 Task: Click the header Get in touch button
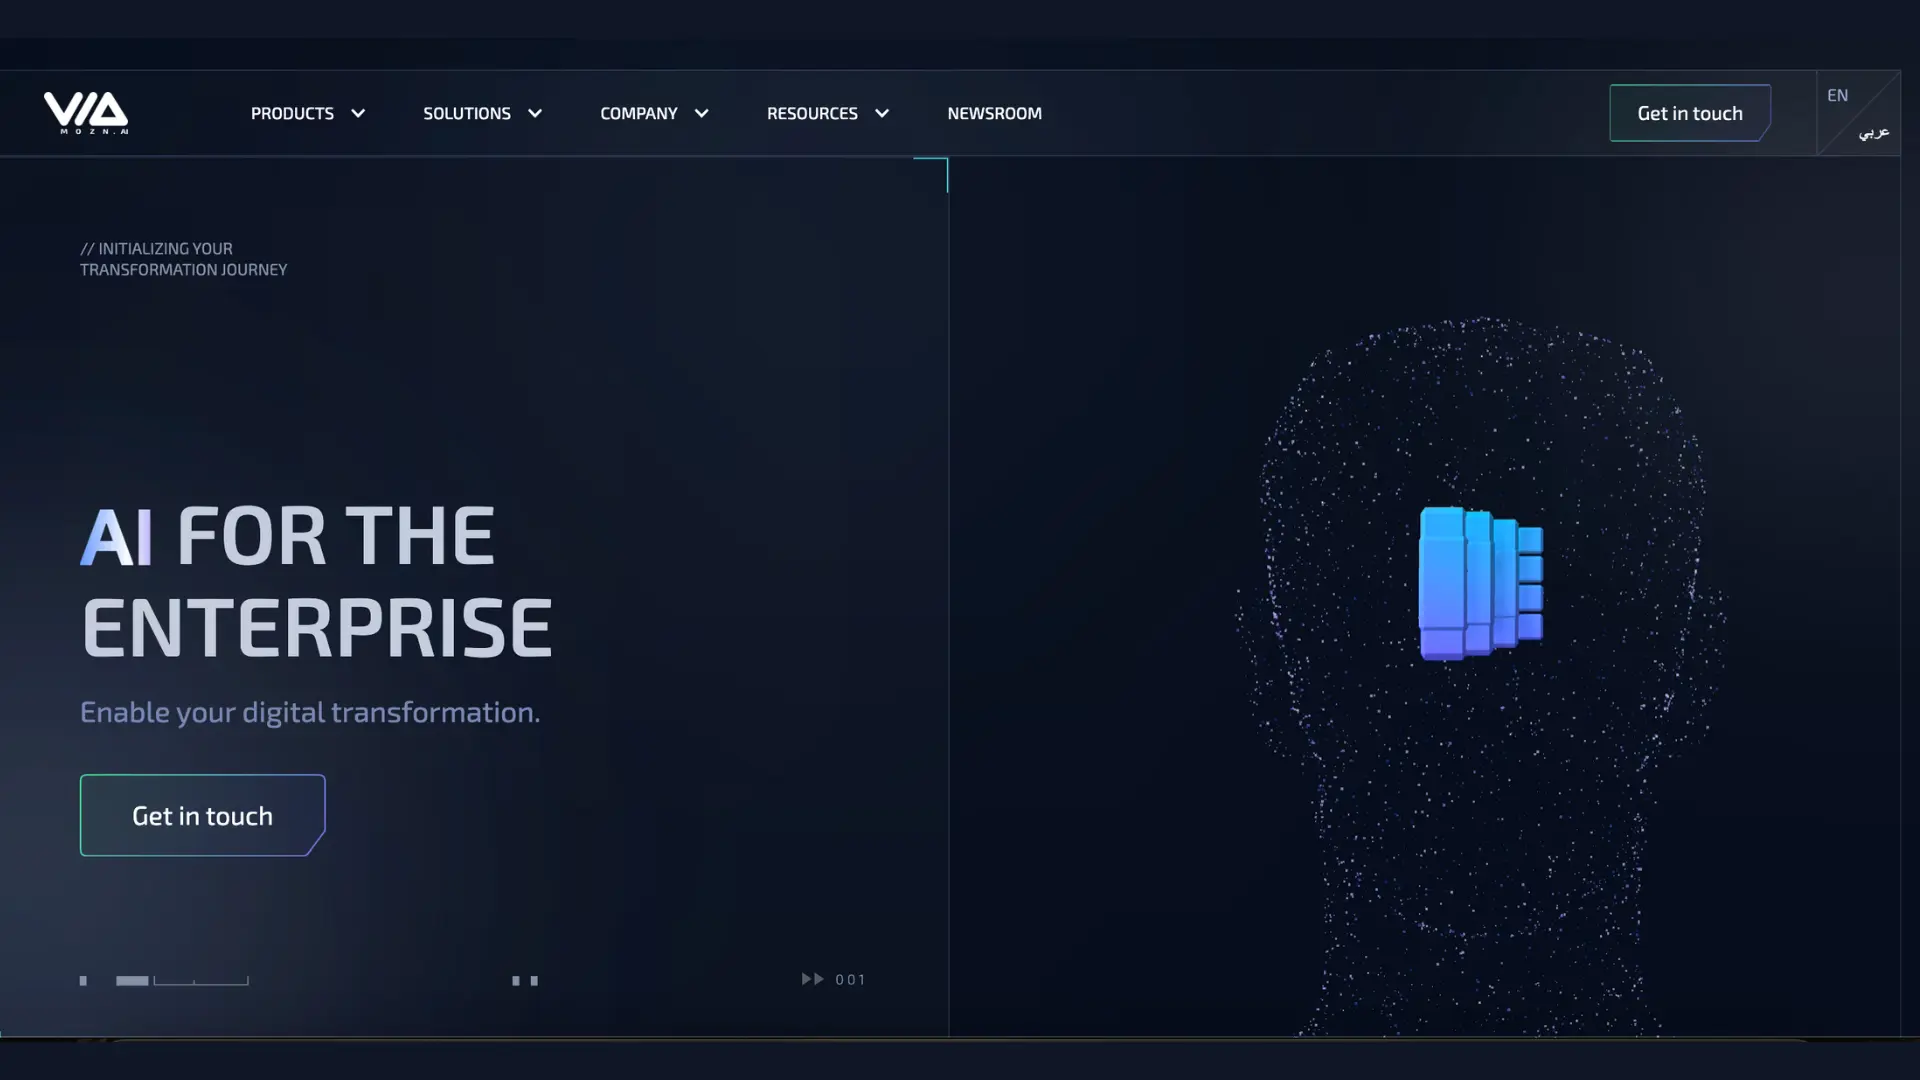[1689, 112]
